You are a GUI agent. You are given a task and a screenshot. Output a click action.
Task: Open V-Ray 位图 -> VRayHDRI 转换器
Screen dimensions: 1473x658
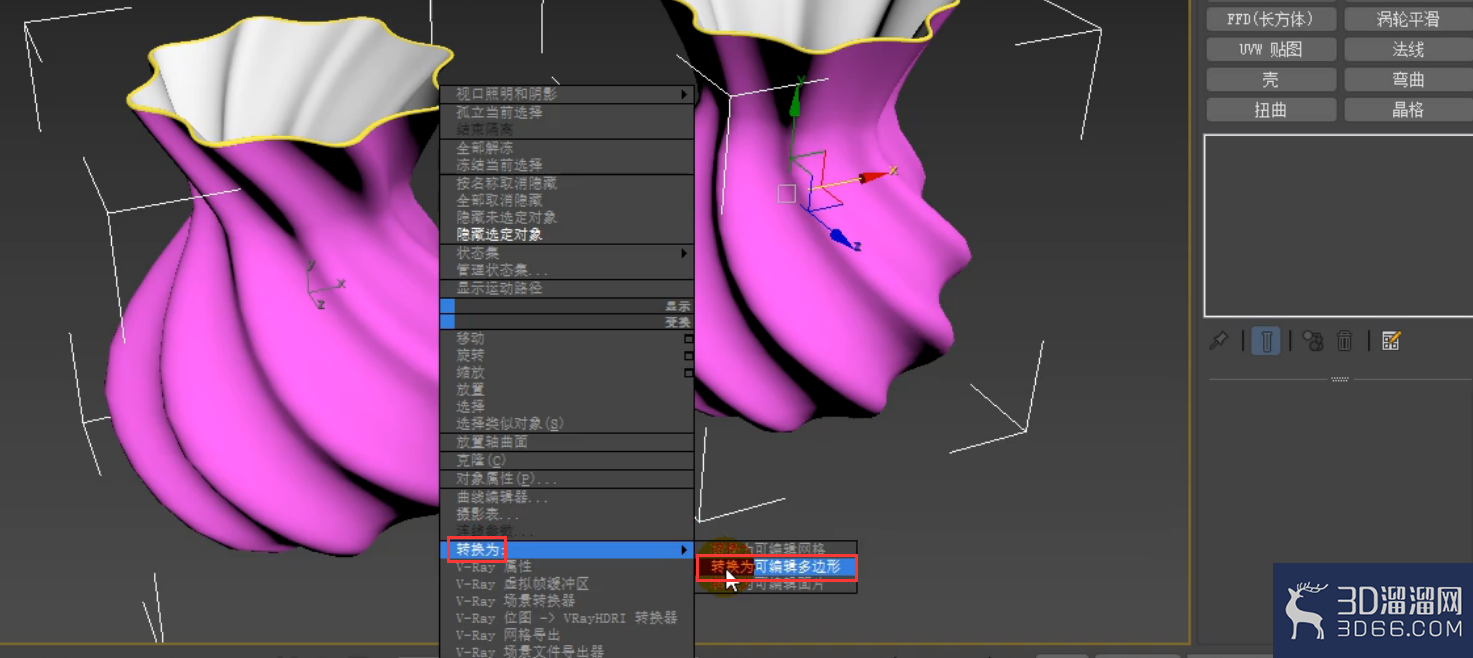tap(567, 618)
